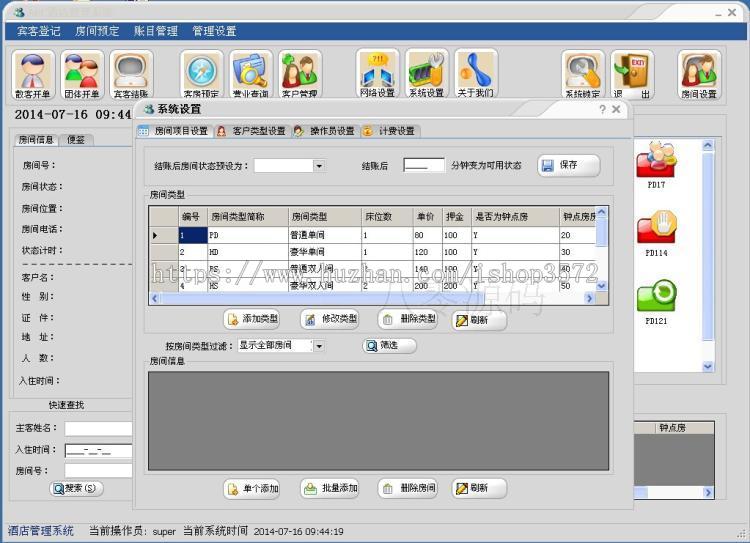Click 系统锁定 system lock icon
The width and height of the screenshot is (750, 543).
583,75
